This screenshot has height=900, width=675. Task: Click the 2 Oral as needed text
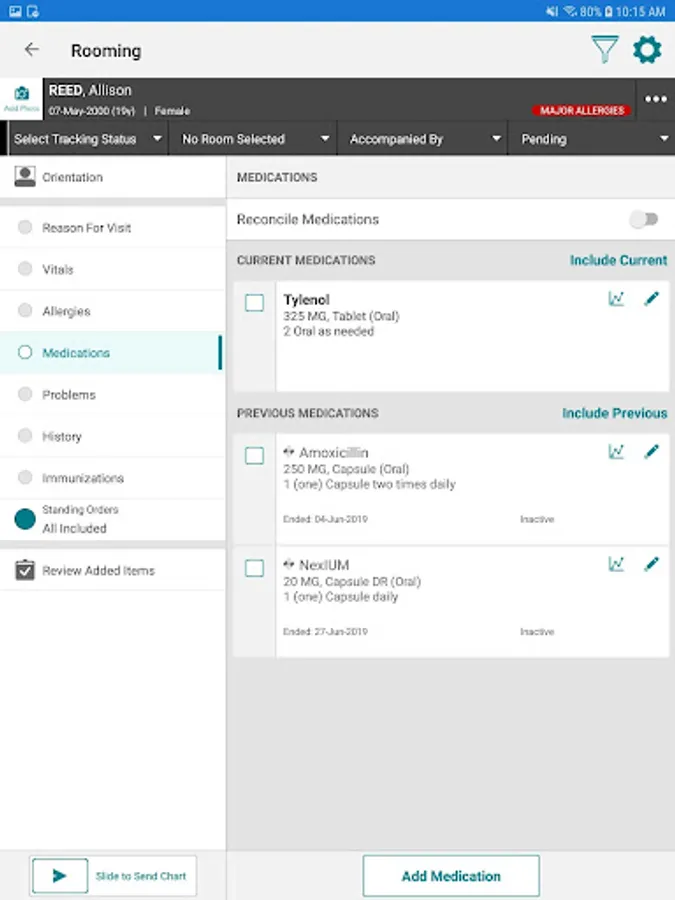(328, 331)
